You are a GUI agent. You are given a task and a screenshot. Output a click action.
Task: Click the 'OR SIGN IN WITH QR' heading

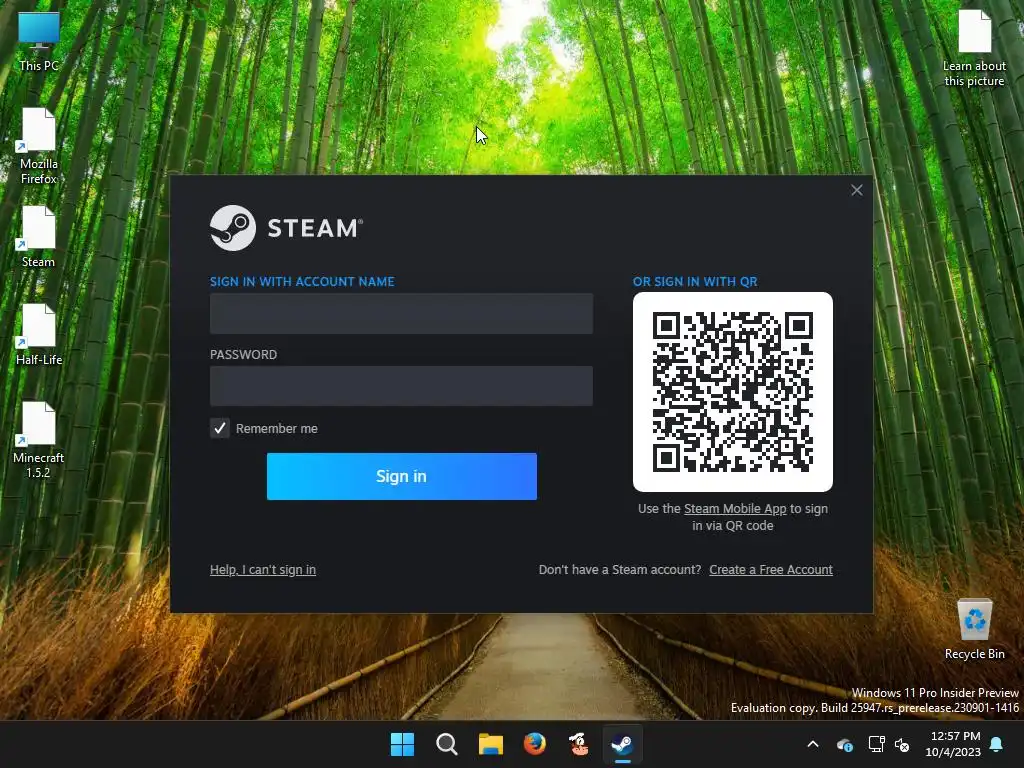click(695, 281)
